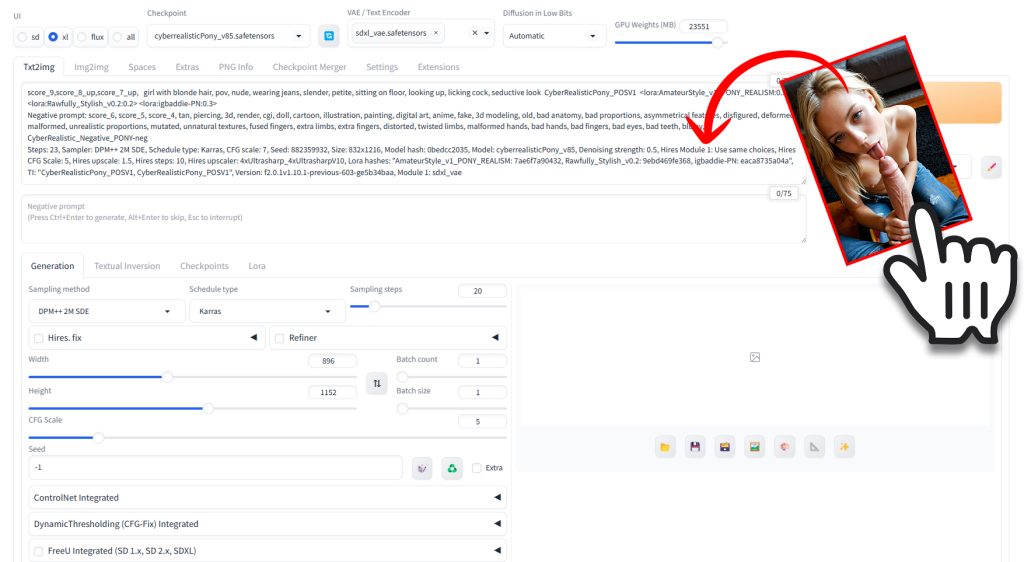Randomize the seed with the dice icon
The height and width of the screenshot is (562, 1024).
tap(423, 468)
